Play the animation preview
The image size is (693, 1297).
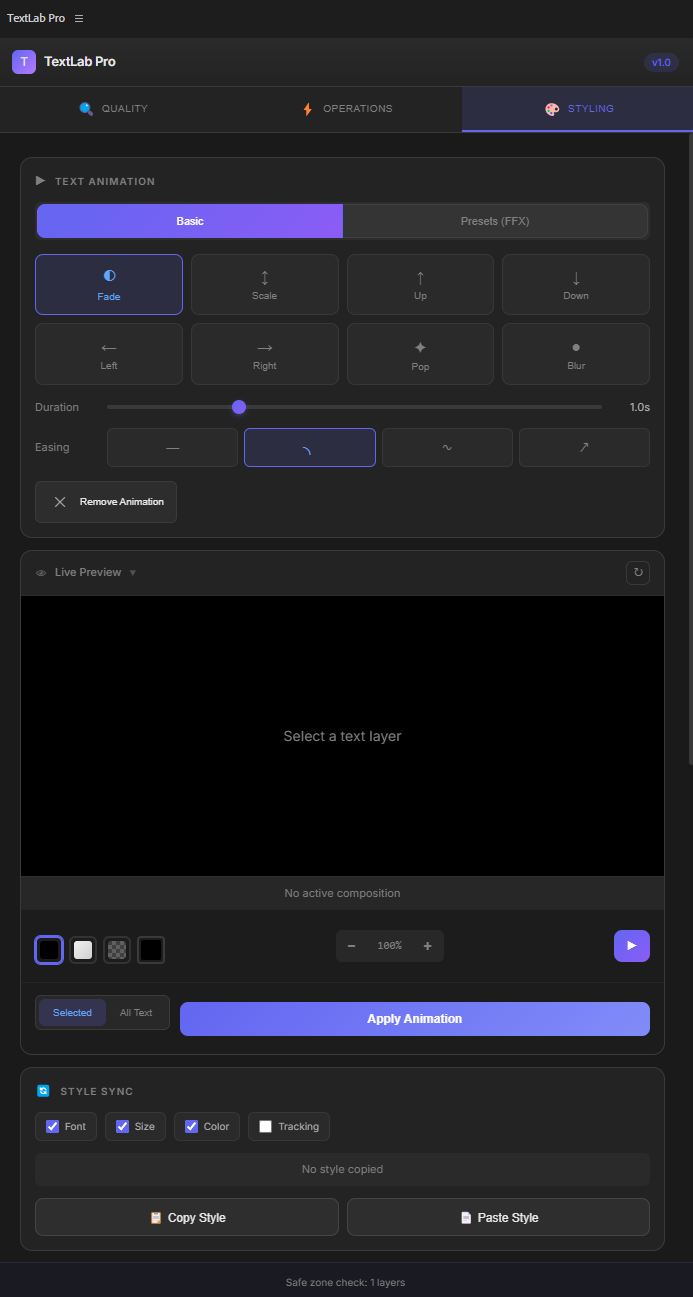point(632,946)
